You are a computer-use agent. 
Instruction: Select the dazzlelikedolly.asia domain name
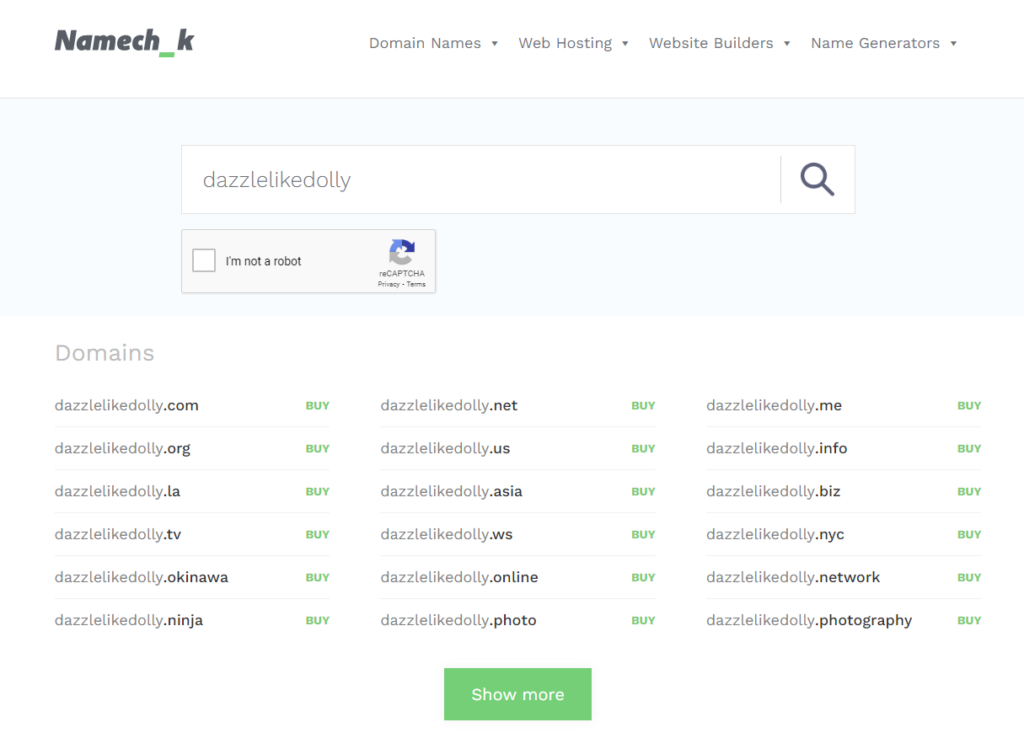(451, 492)
